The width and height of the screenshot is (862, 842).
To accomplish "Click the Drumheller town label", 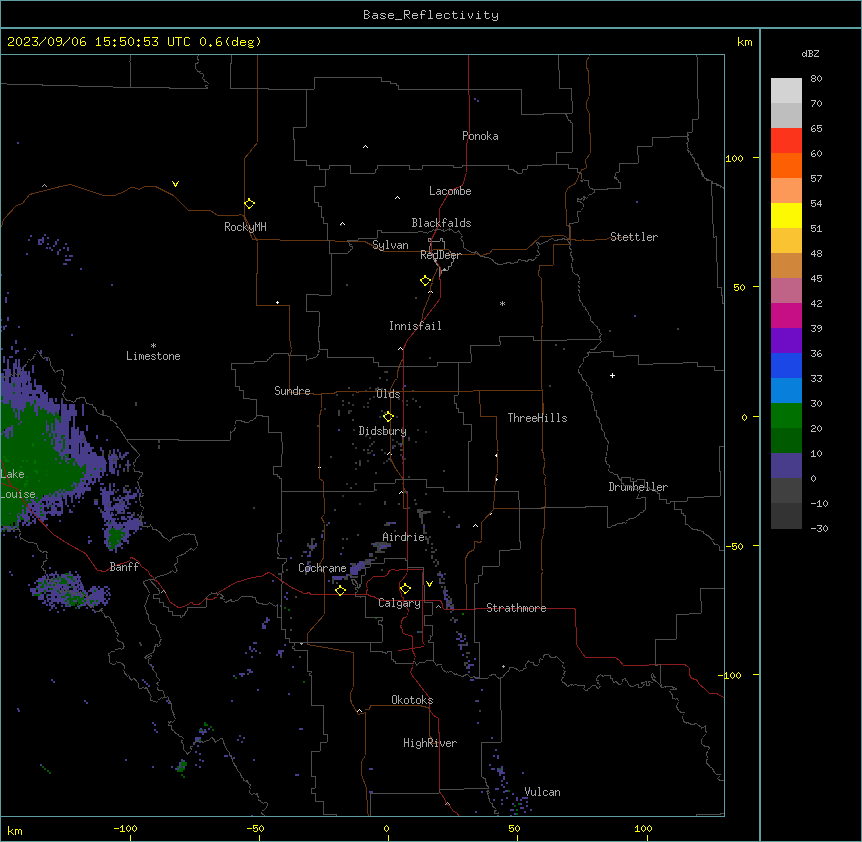I will coord(638,487).
